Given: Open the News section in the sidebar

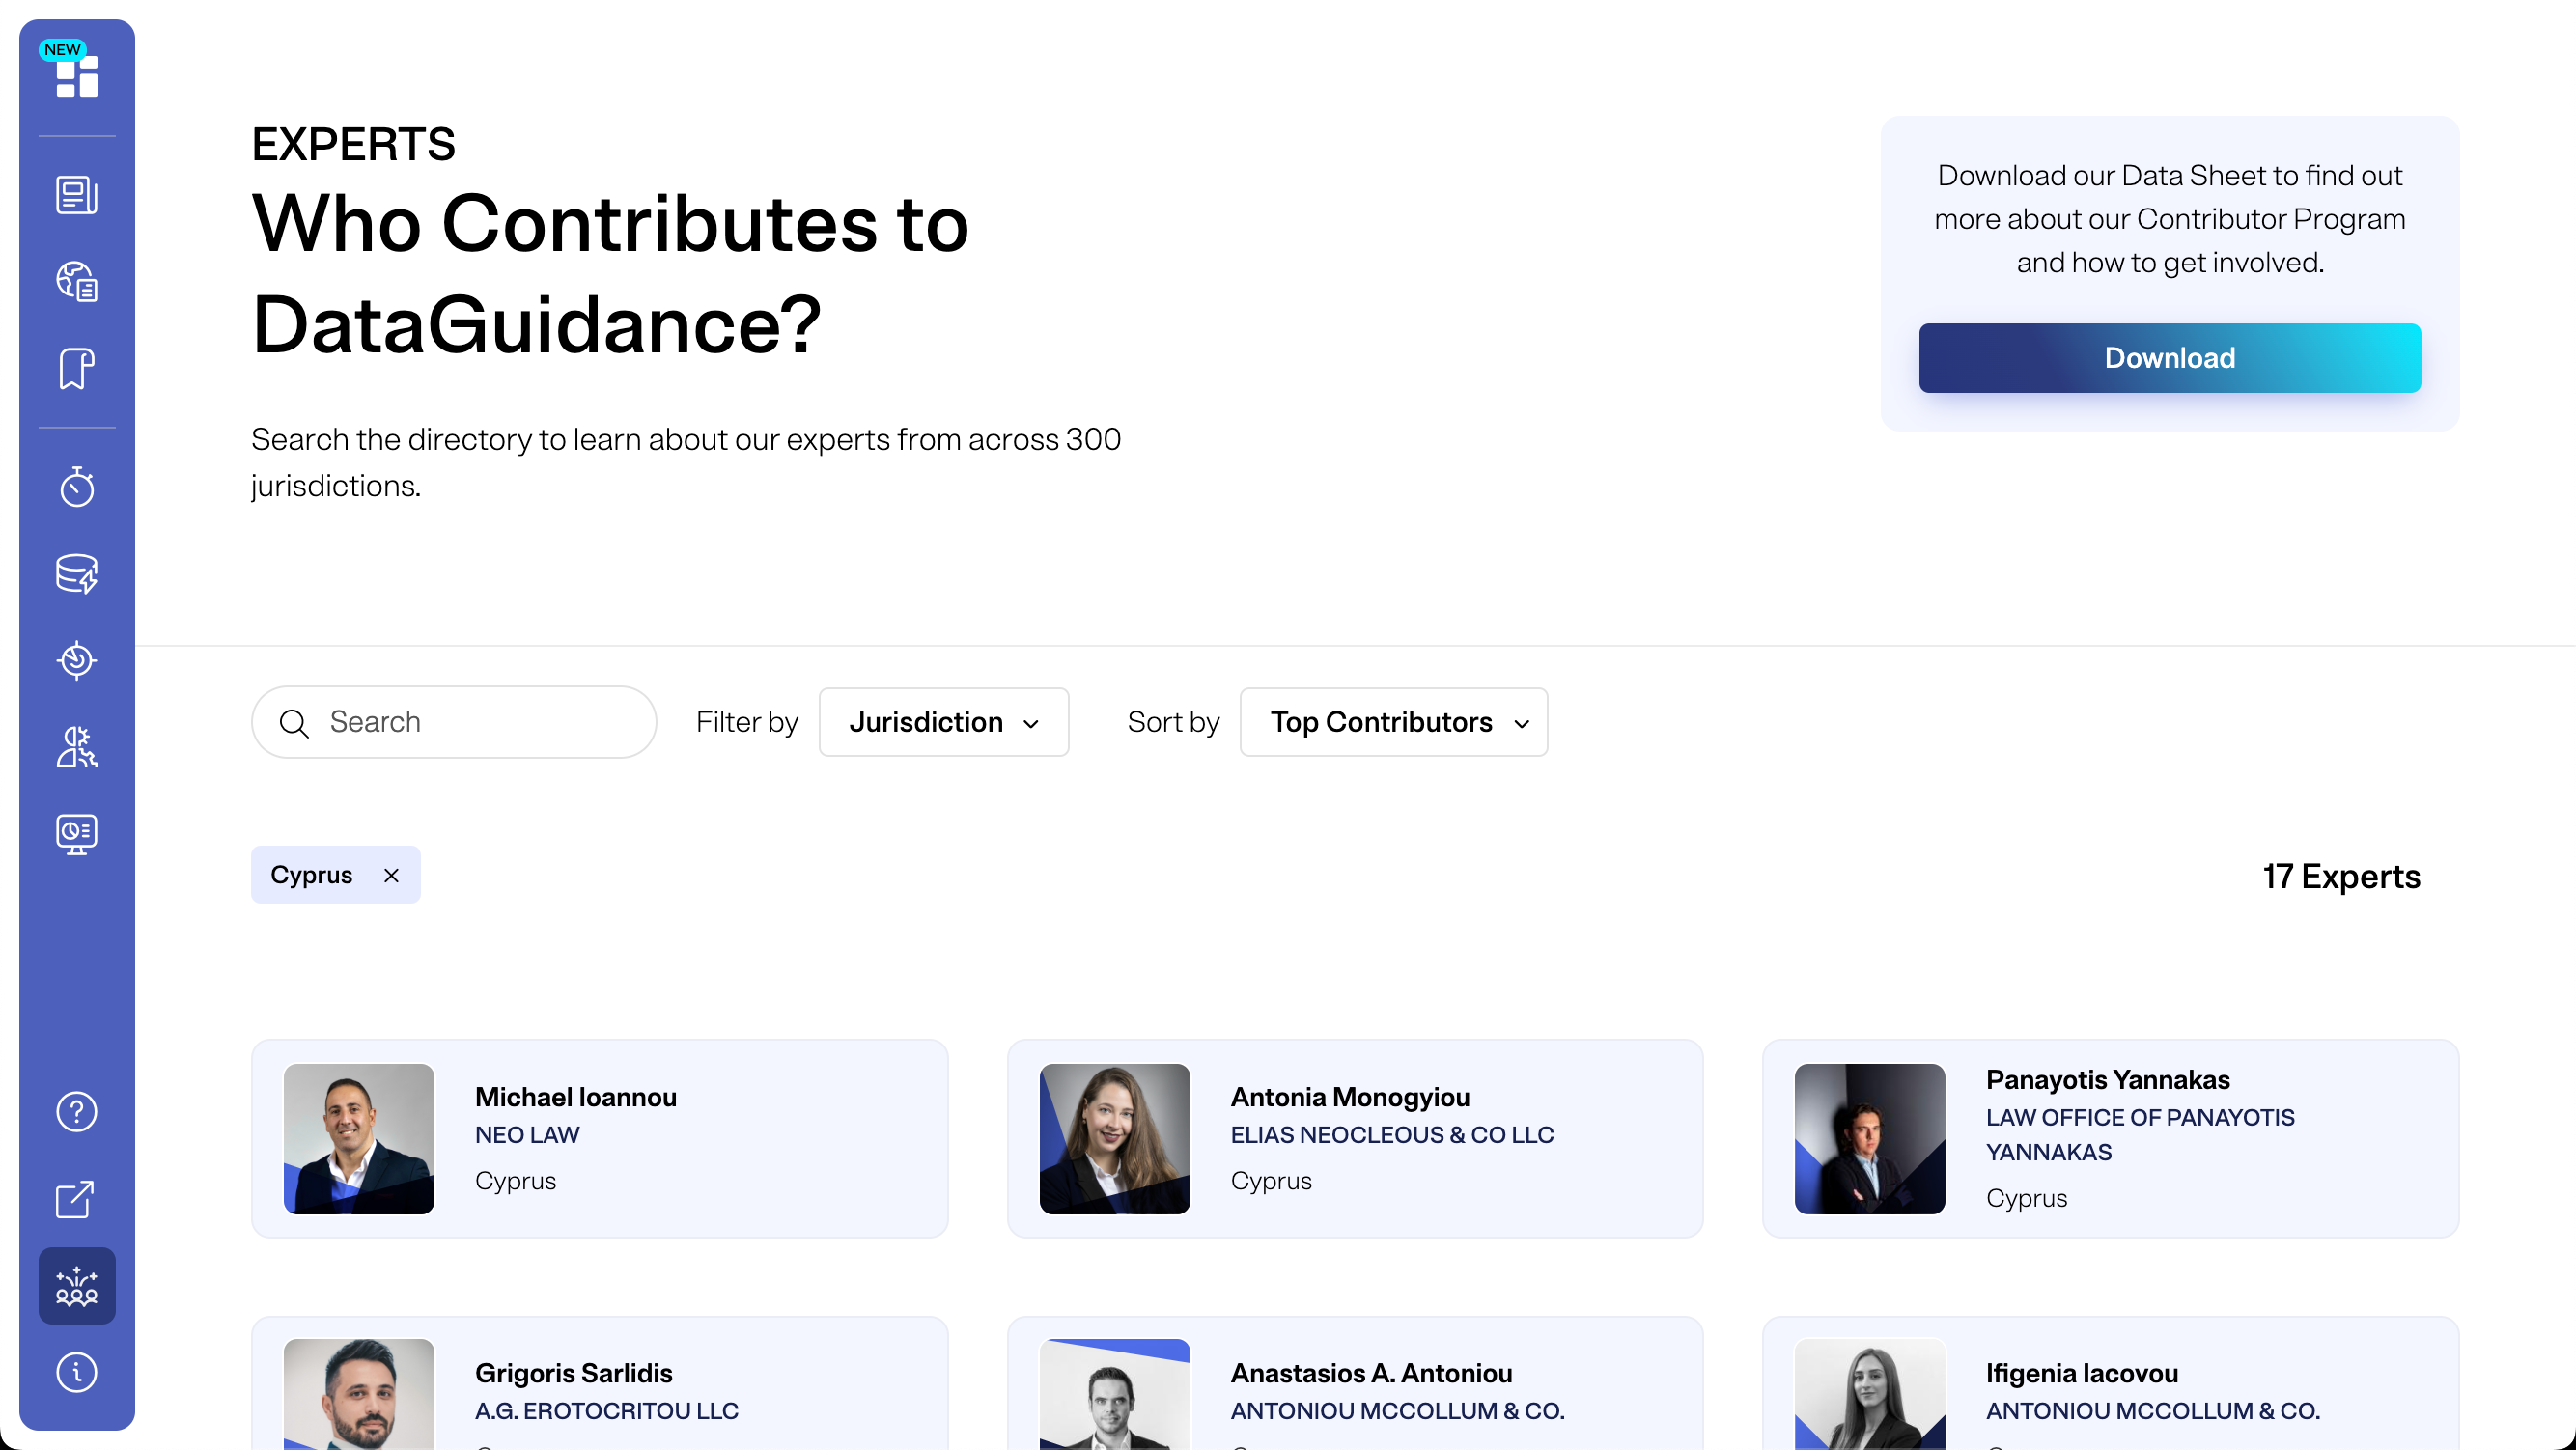Looking at the screenshot, I should click(x=77, y=196).
